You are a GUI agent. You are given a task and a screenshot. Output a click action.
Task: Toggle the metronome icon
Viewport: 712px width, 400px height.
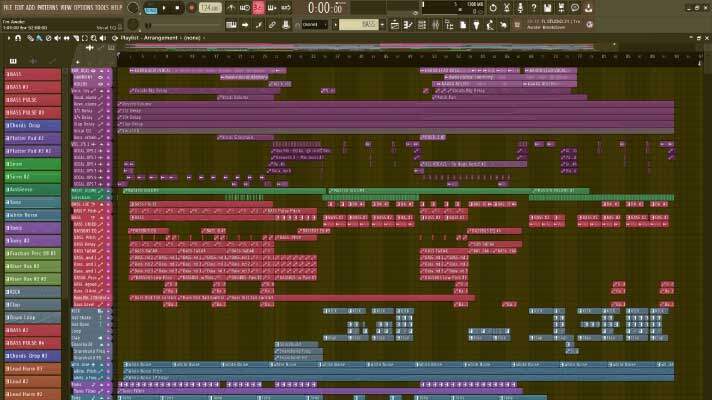[x=230, y=7]
